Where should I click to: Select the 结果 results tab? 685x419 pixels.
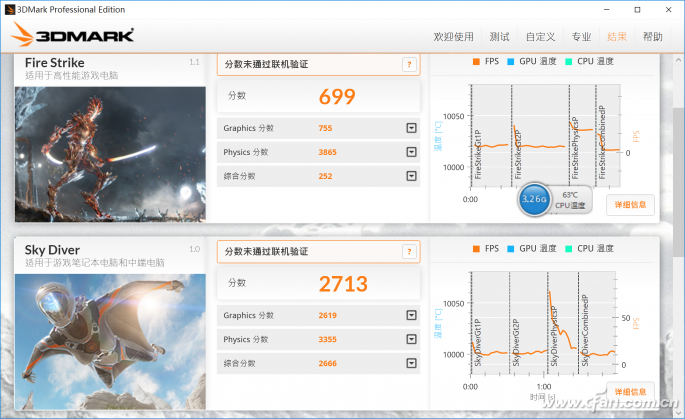coord(617,37)
